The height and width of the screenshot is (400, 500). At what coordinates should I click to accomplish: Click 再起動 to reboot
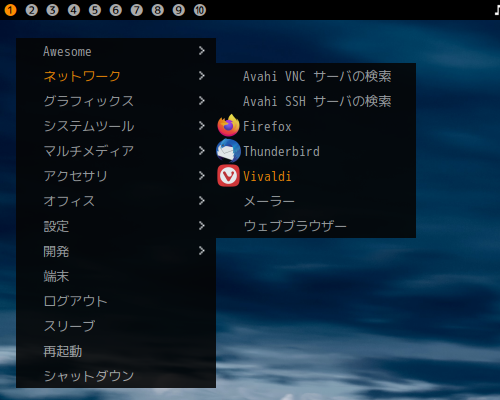(x=116, y=351)
